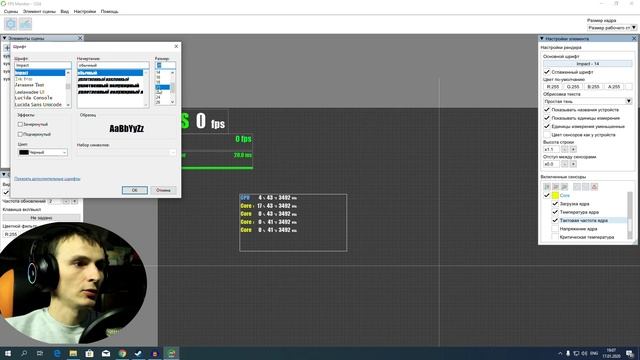
Task: Open File Explorer from taskbar
Action: [x=73, y=353]
